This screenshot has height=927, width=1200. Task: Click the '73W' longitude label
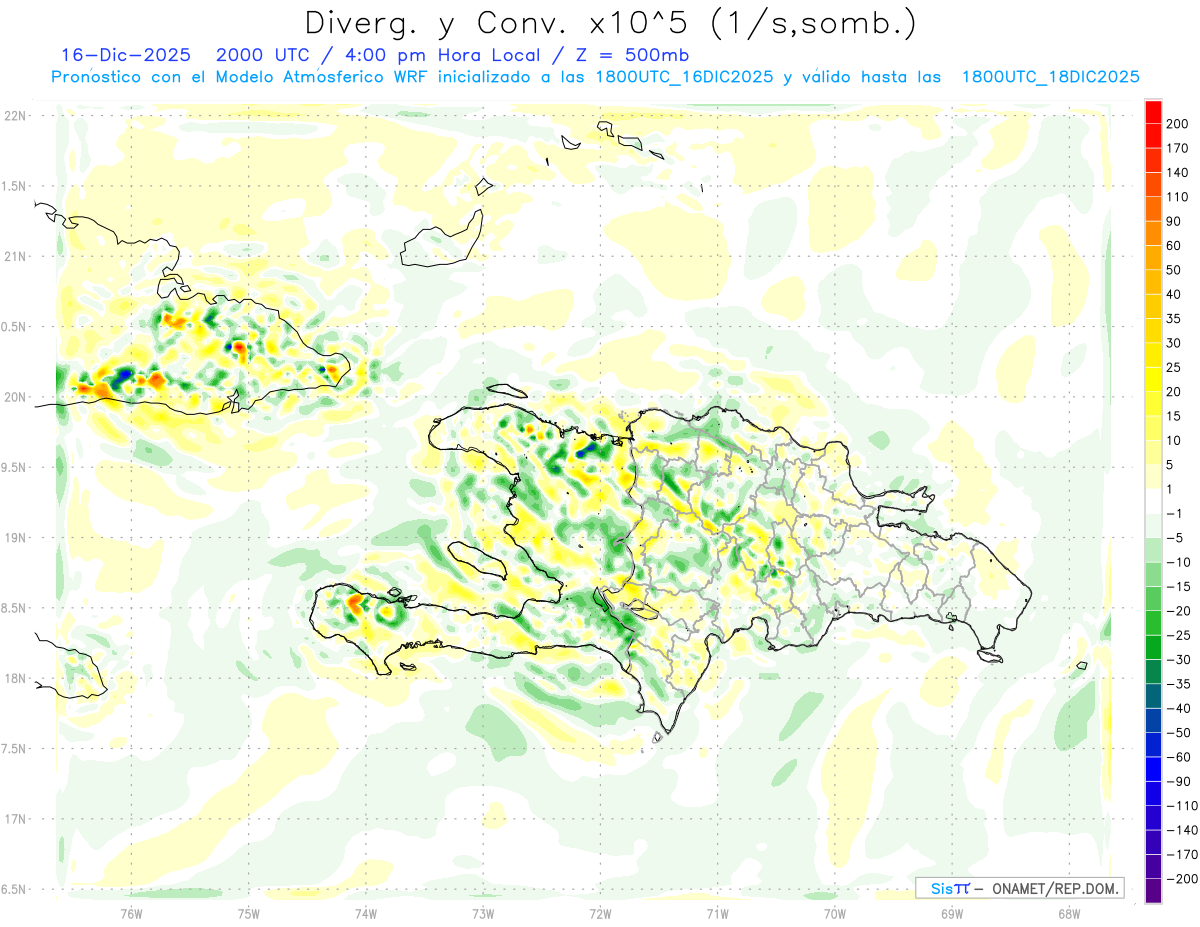[483, 913]
